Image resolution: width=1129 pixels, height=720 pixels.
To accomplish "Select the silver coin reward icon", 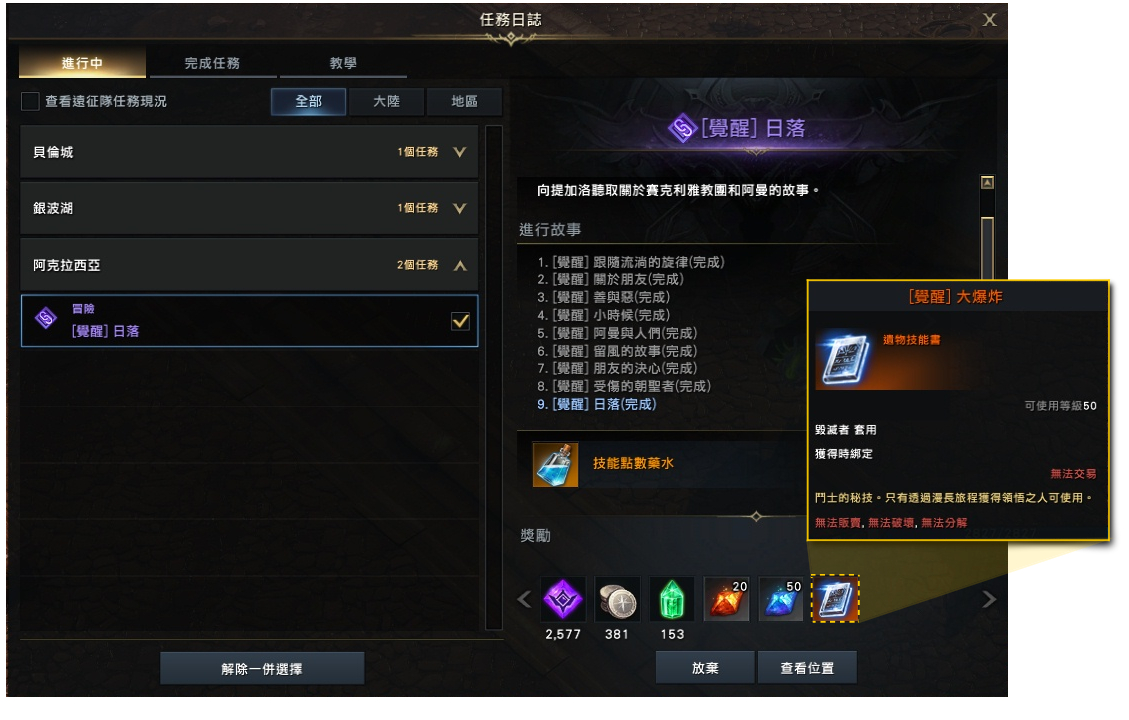I will [617, 599].
